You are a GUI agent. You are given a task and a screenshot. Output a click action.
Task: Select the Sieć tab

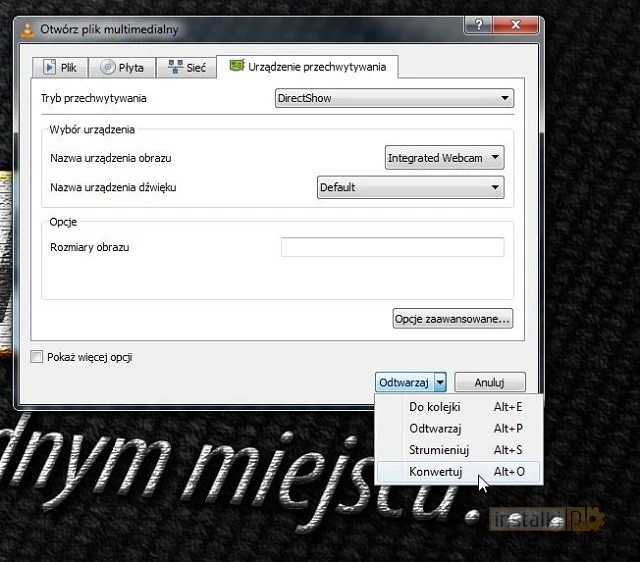[187, 67]
